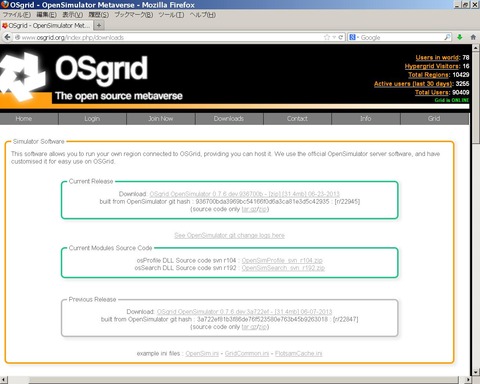Go to the Firefox home icon
Image resolution: width=480 pixels, height=384 pixels.
(473, 37)
